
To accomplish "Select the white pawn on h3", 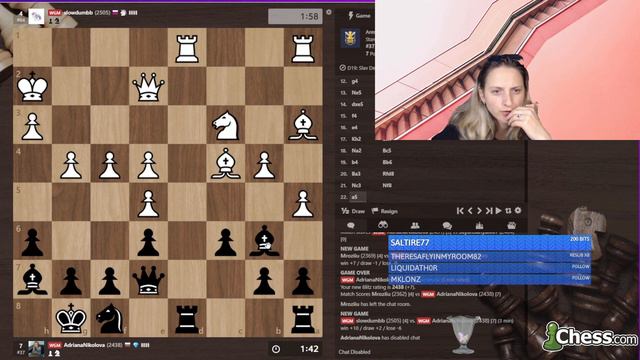I will tap(32, 127).
